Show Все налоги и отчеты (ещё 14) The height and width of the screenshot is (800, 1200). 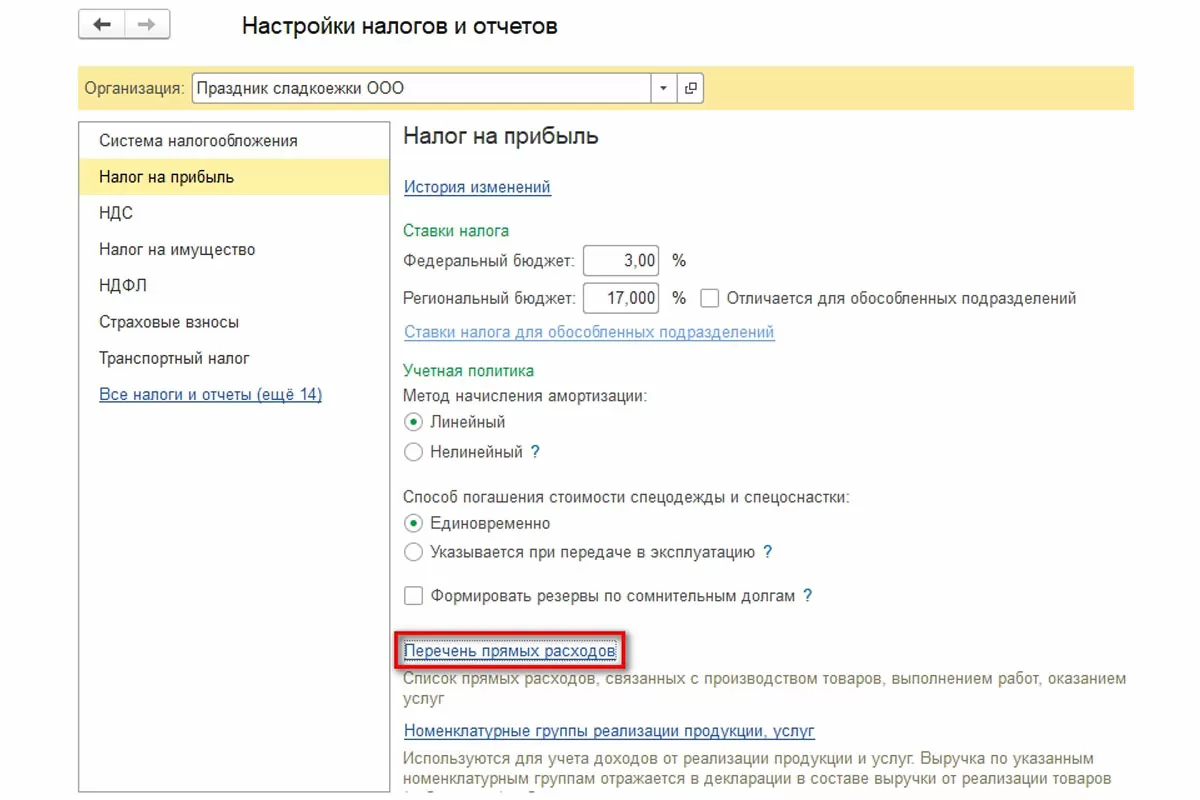coord(210,394)
